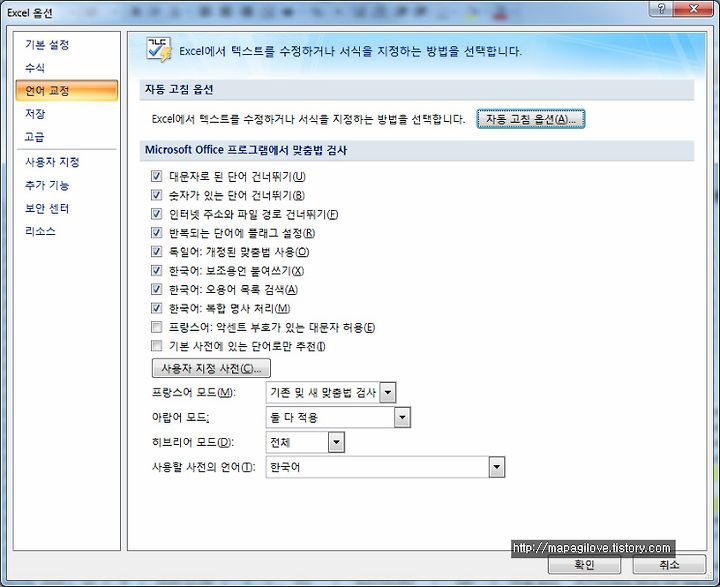Disable 독일어: 개정된 맞춤법 사용
The width and height of the screenshot is (720, 587).
tap(157, 251)
